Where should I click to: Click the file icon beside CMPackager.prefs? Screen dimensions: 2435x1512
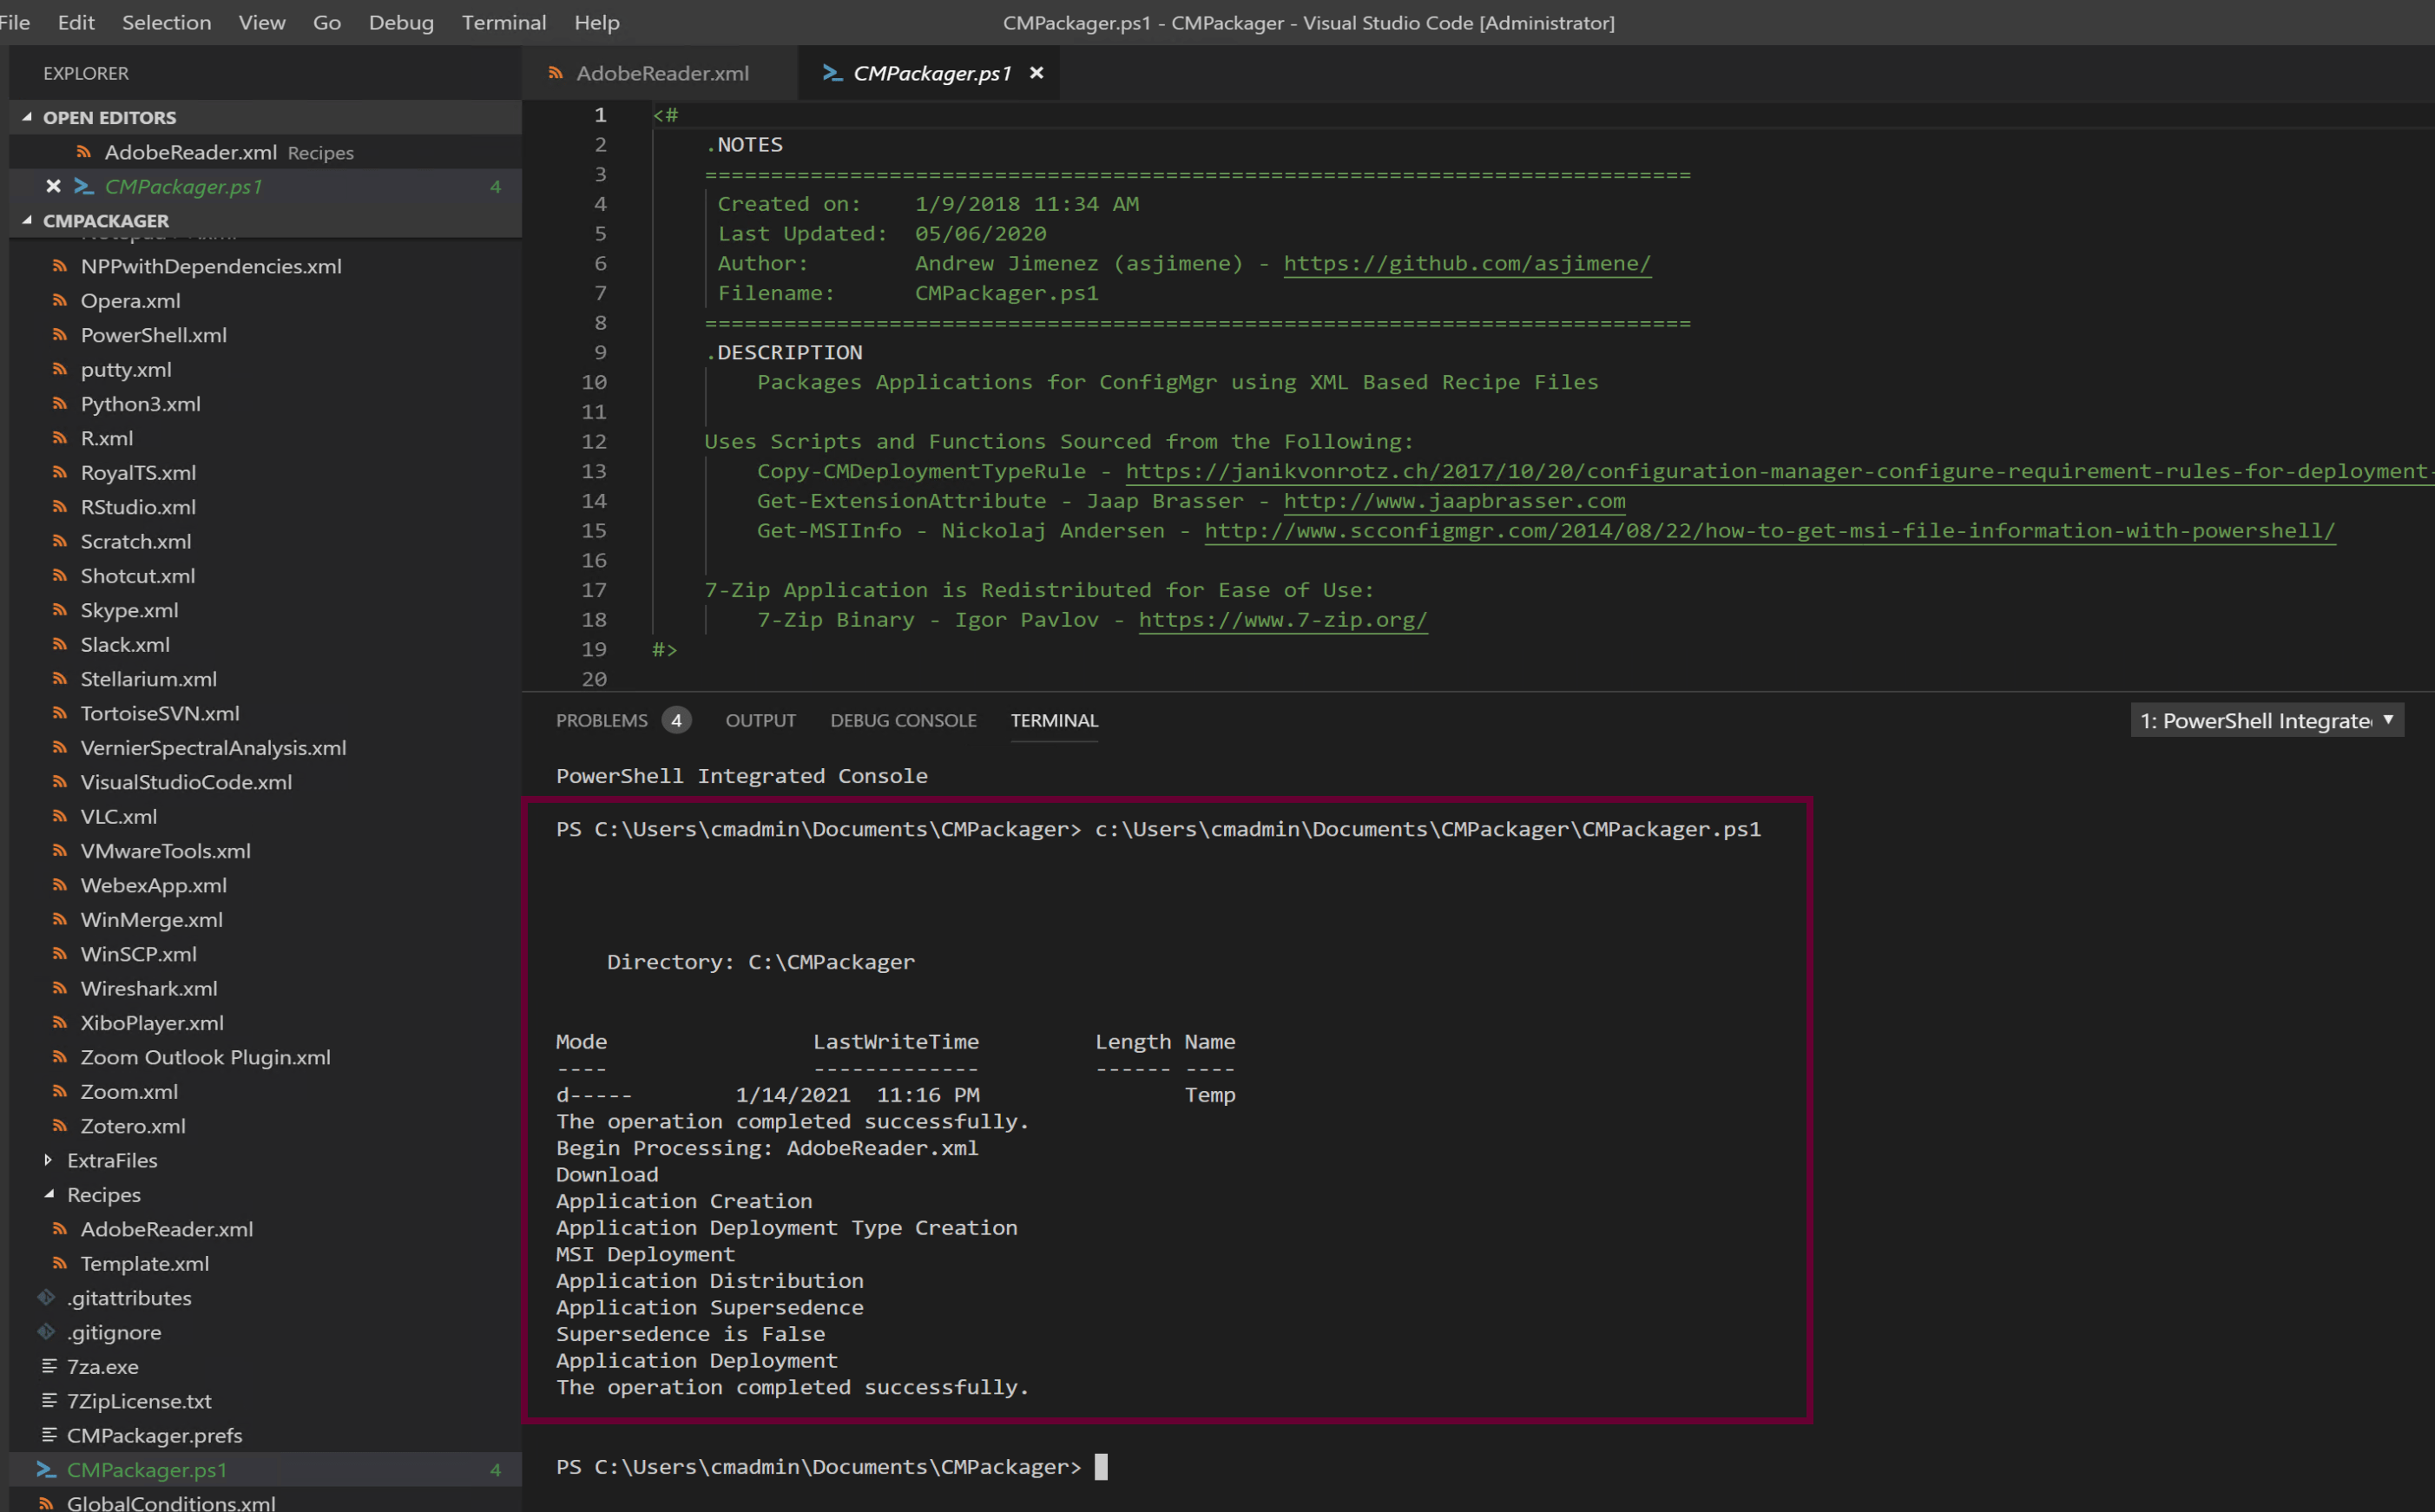[49, 1435]
